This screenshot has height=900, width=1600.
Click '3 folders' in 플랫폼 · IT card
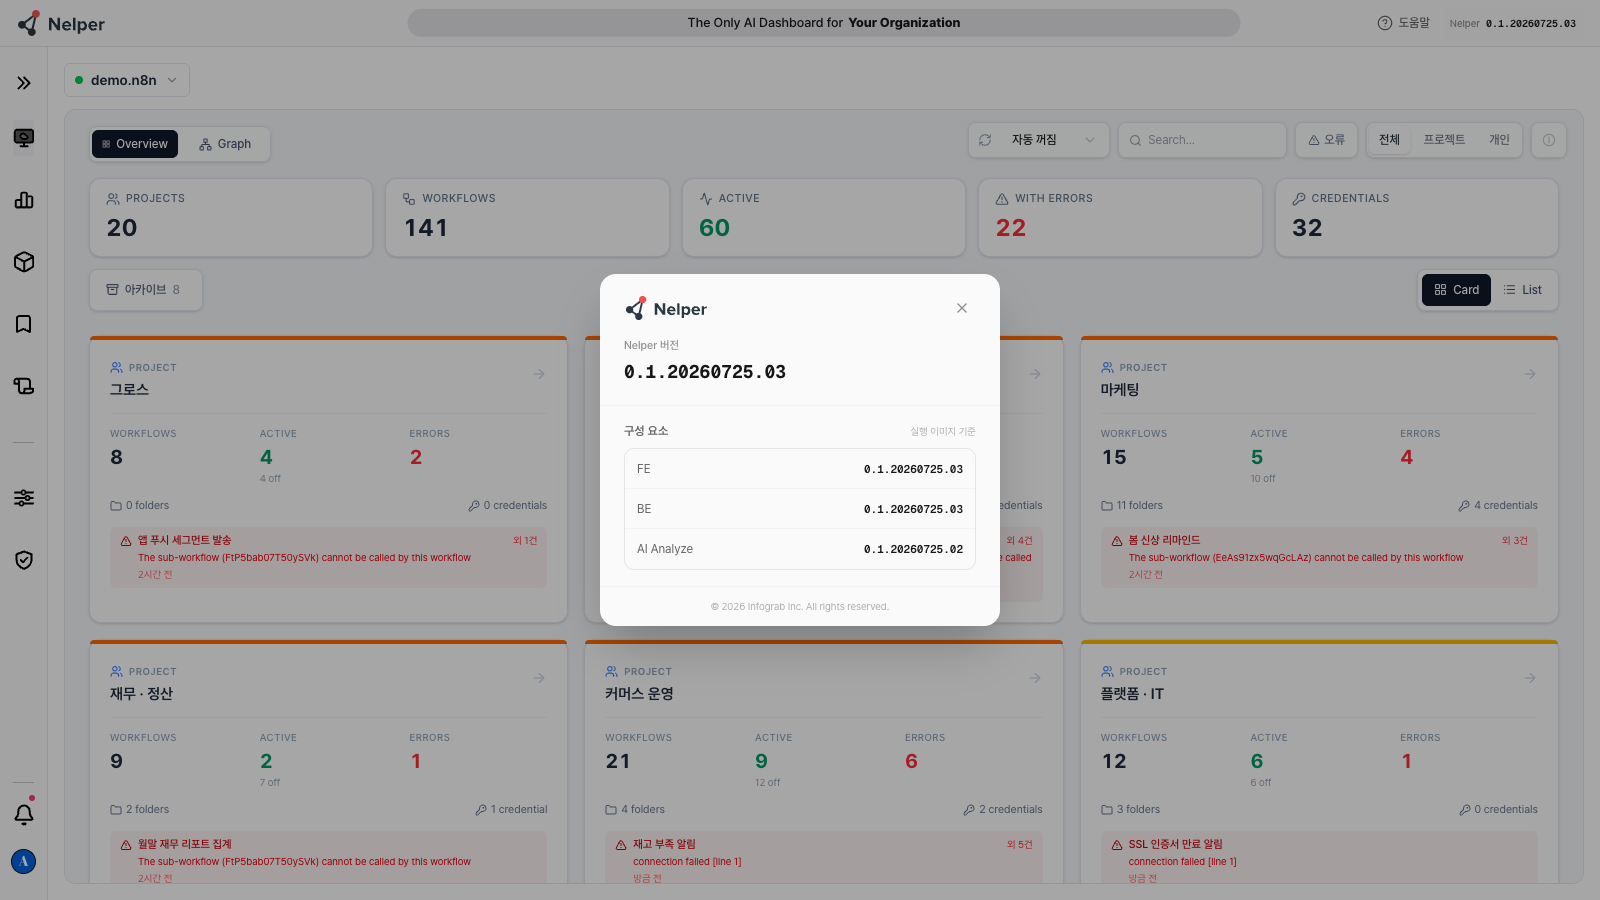[1131, 810]
